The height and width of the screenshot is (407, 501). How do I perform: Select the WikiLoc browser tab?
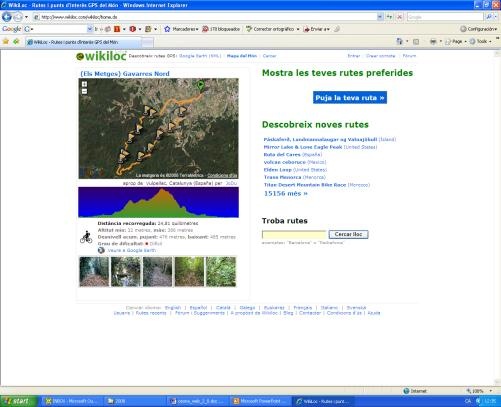click(x=83, y=42)
